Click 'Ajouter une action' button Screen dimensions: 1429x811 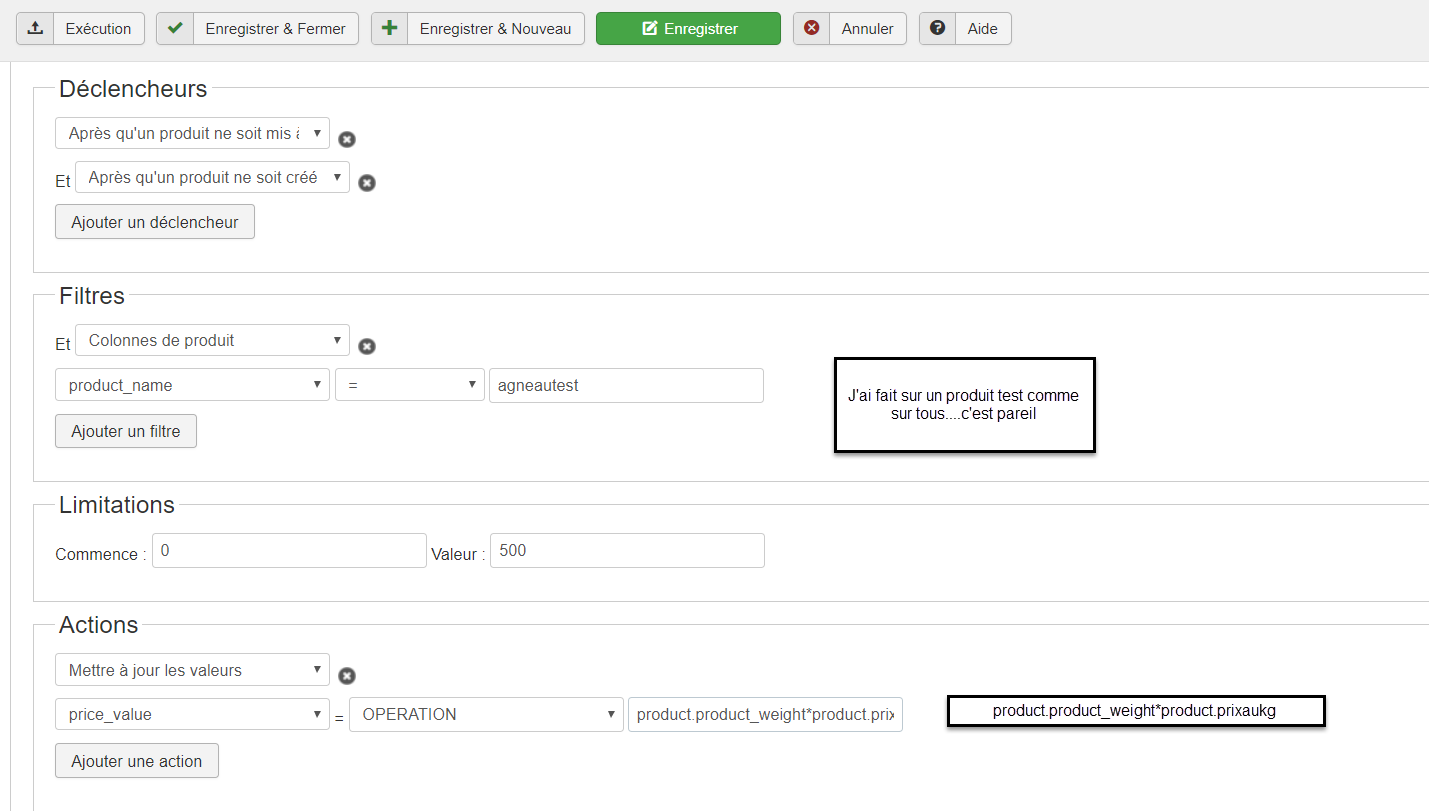click(x=137, y=761)
